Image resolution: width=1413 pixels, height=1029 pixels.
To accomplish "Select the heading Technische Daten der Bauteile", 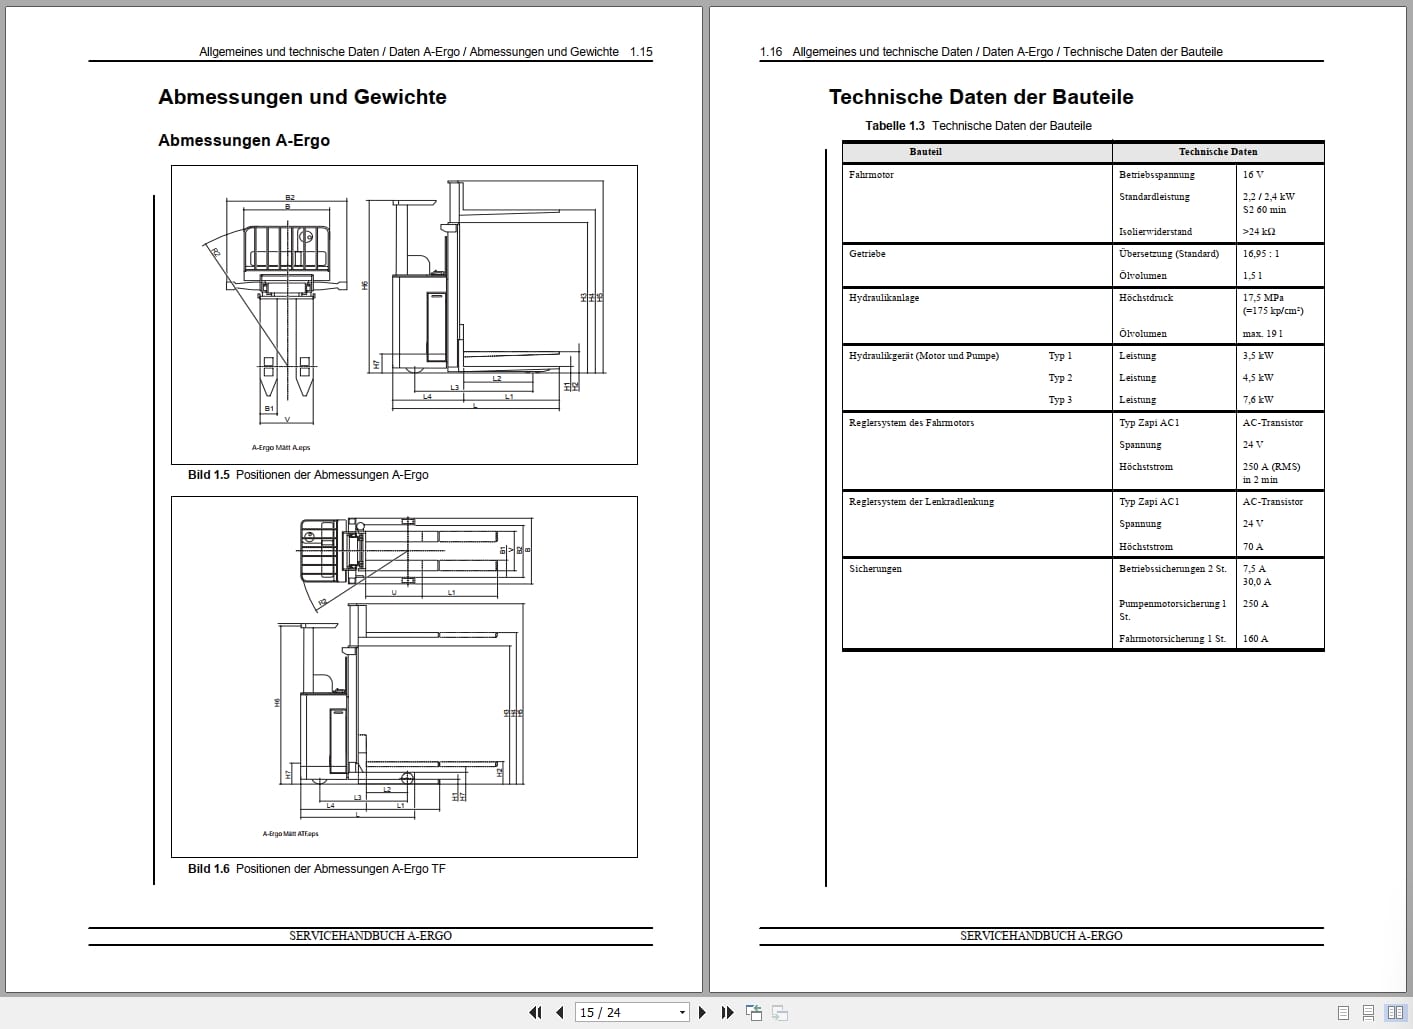I will point(982,97).
